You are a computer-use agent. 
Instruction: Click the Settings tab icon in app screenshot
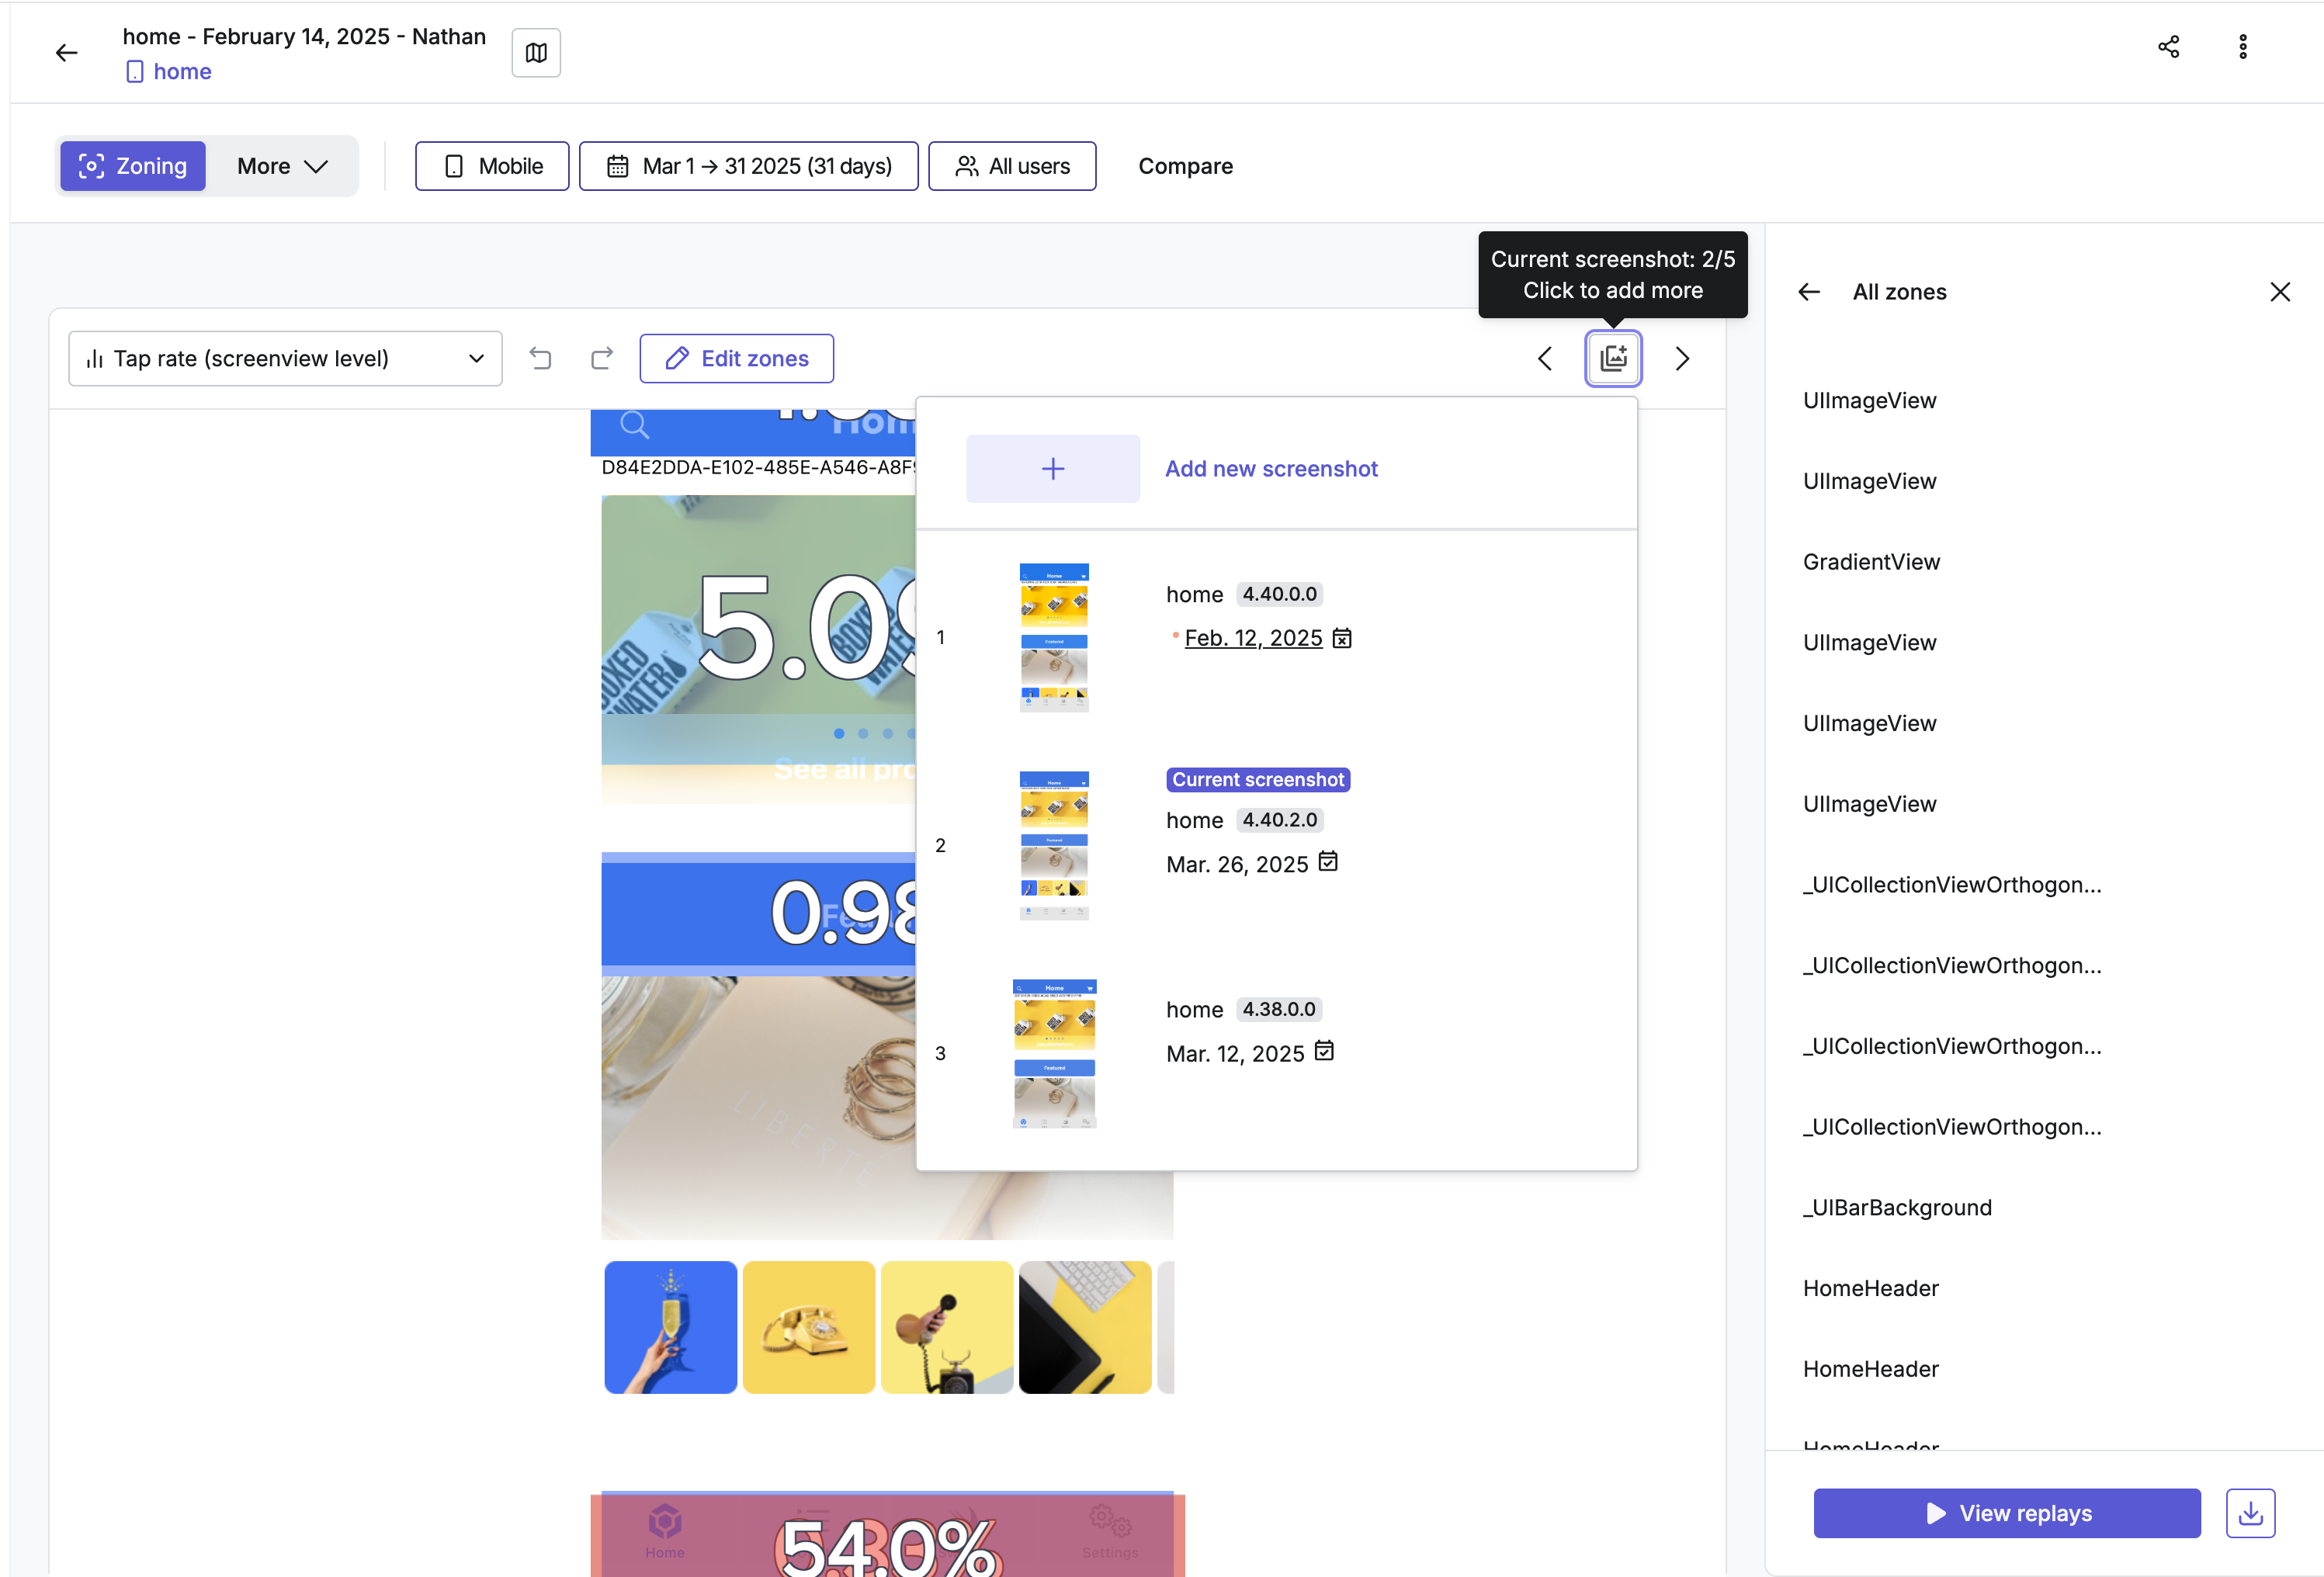click(1110, 1531)
